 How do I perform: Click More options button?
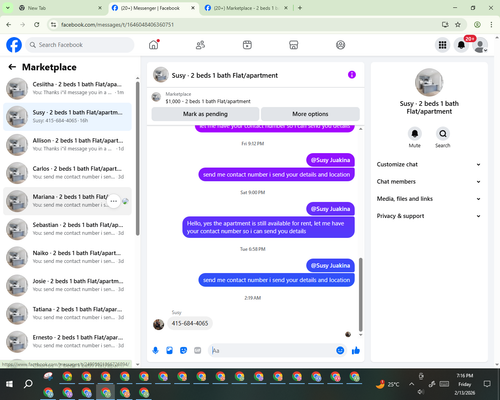[x=310, y=114]
